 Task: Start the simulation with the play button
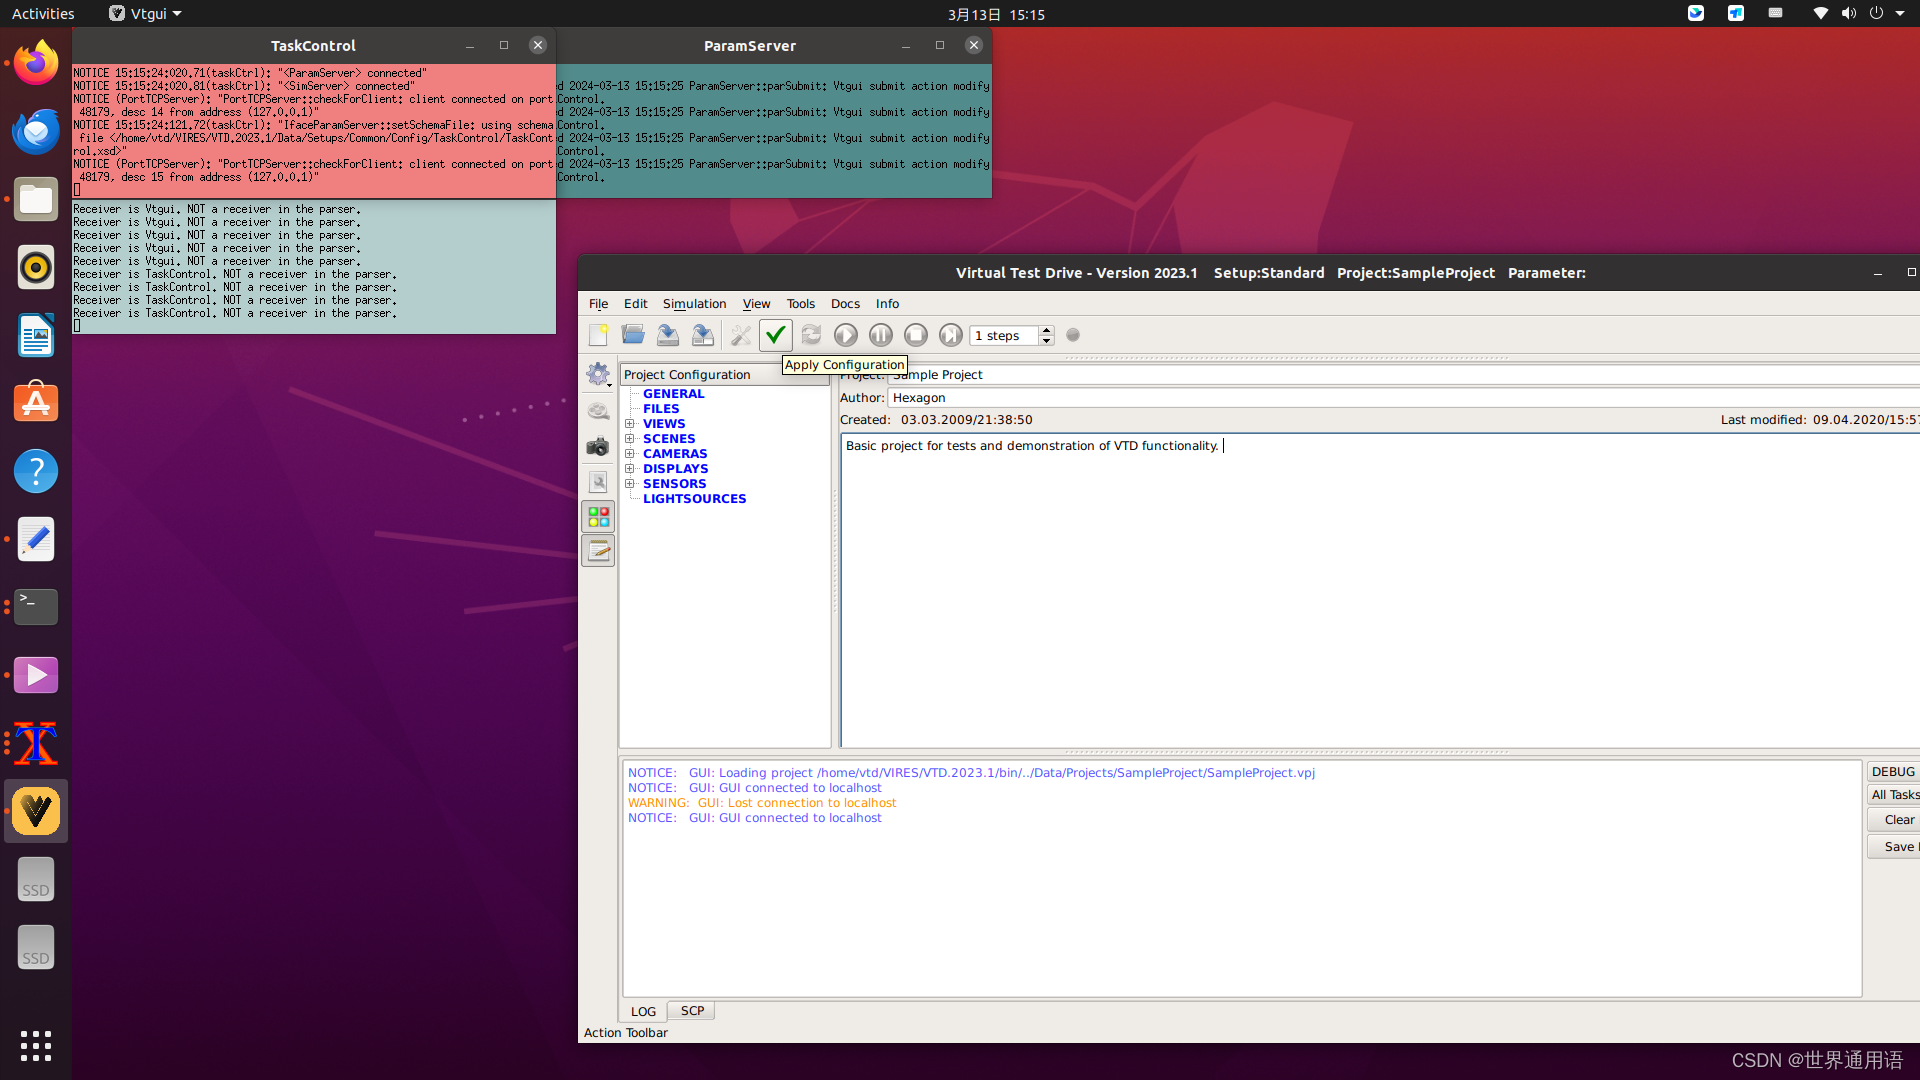(x=846, y=335)
